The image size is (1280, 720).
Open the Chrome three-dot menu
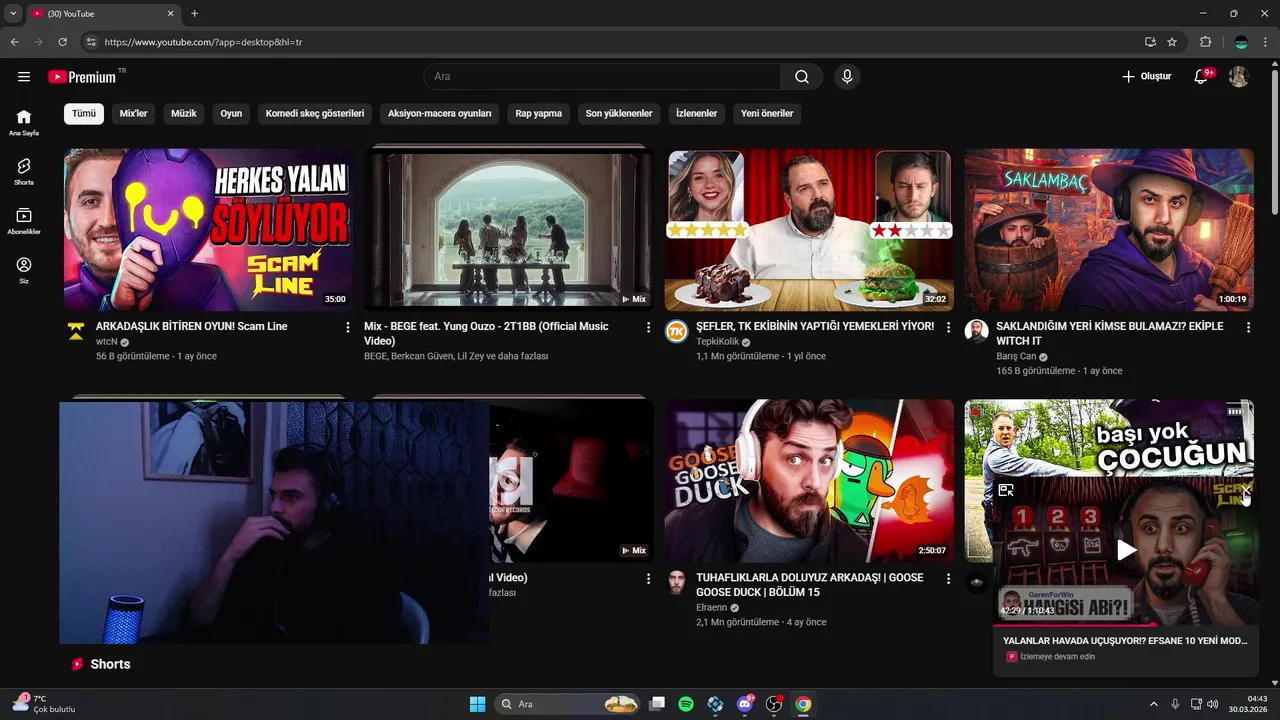(1266, 42)
